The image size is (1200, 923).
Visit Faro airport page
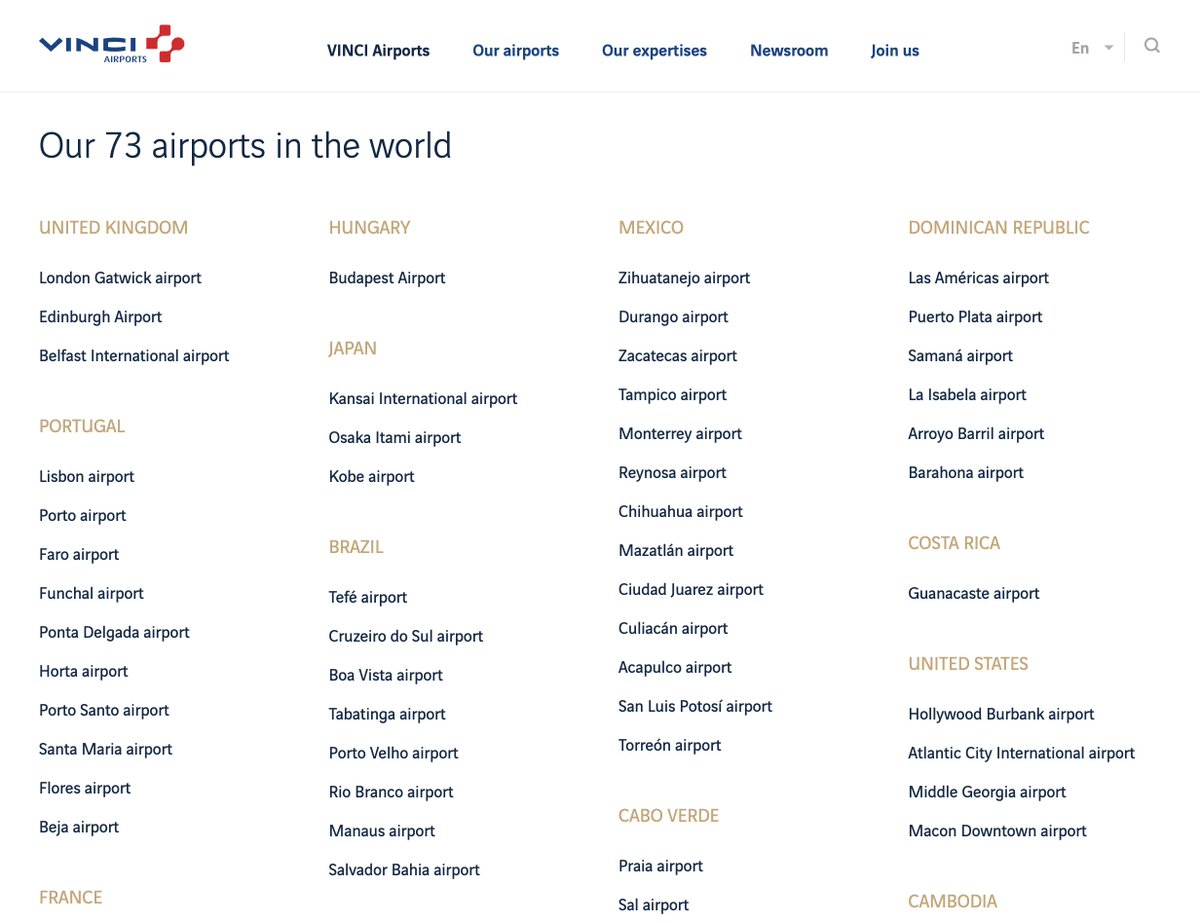coord(79,555)
